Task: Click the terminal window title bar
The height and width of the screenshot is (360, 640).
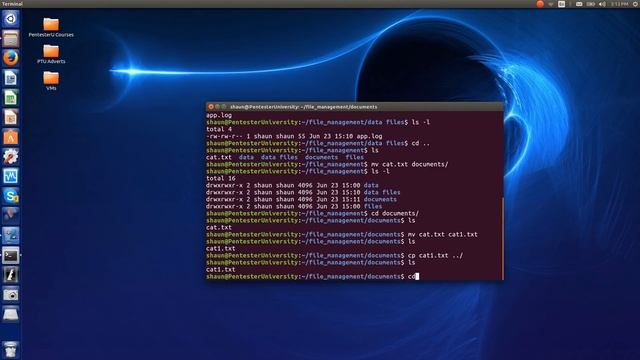Action: (x=355, y=107)
